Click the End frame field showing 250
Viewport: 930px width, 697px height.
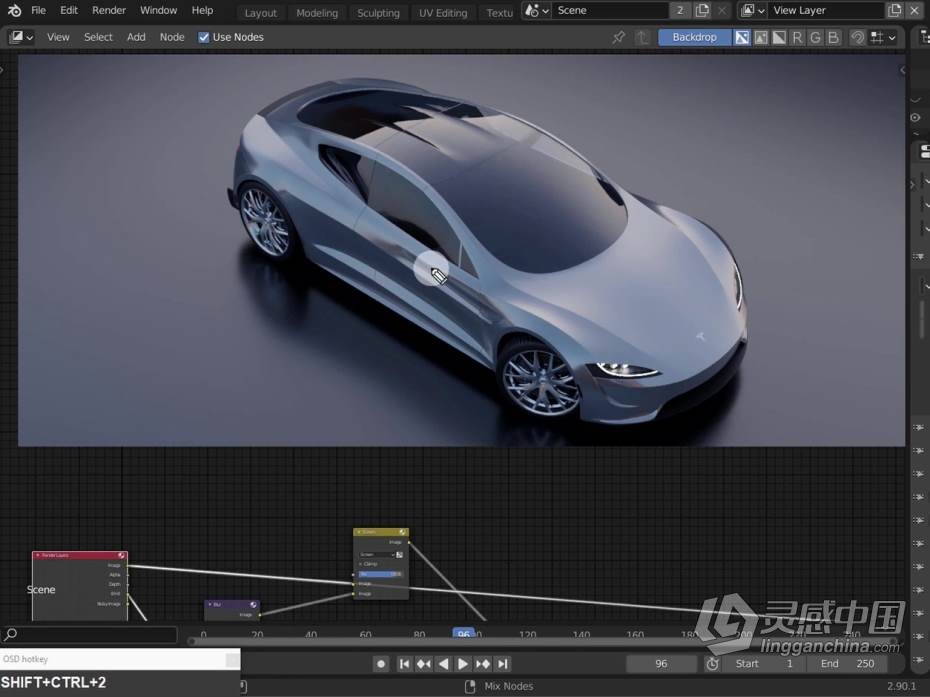(x=847, y=664)
